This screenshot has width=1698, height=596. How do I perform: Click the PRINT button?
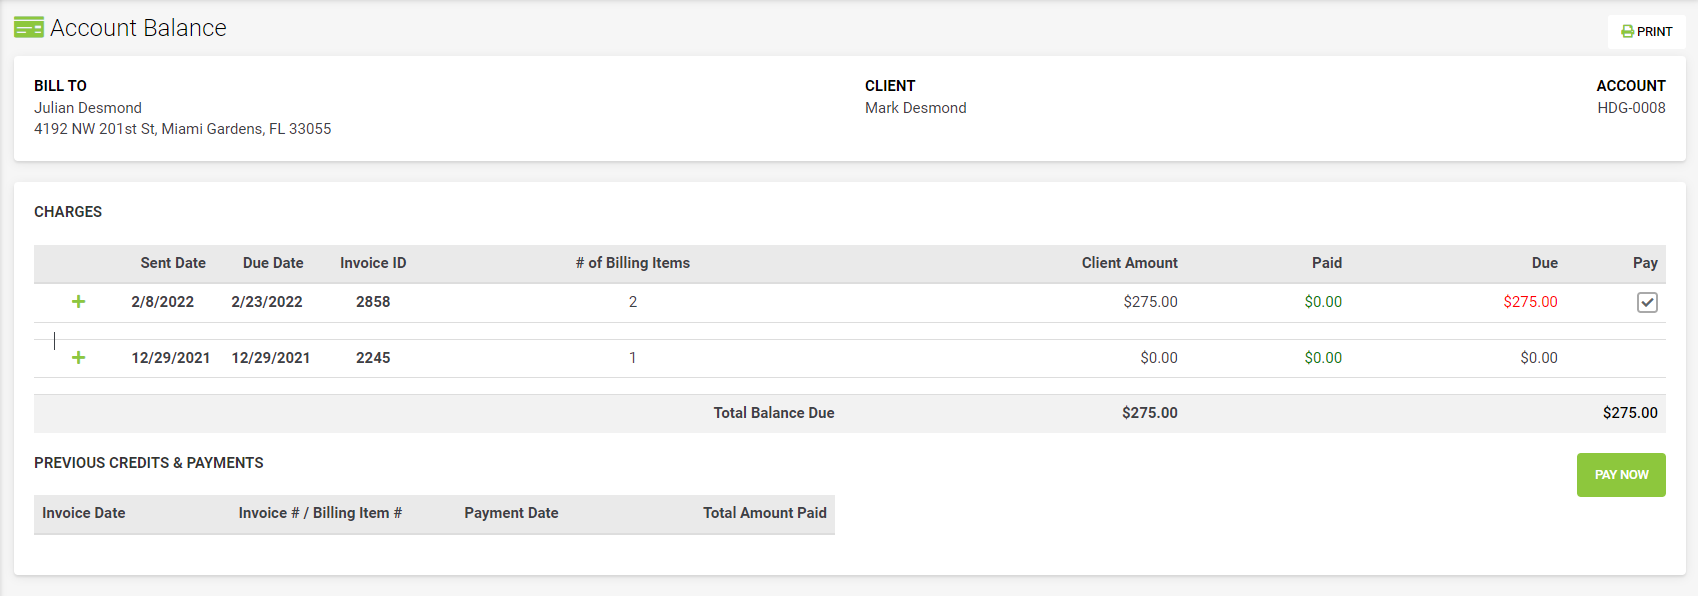pyautogui.click(x=1646, y=32)
